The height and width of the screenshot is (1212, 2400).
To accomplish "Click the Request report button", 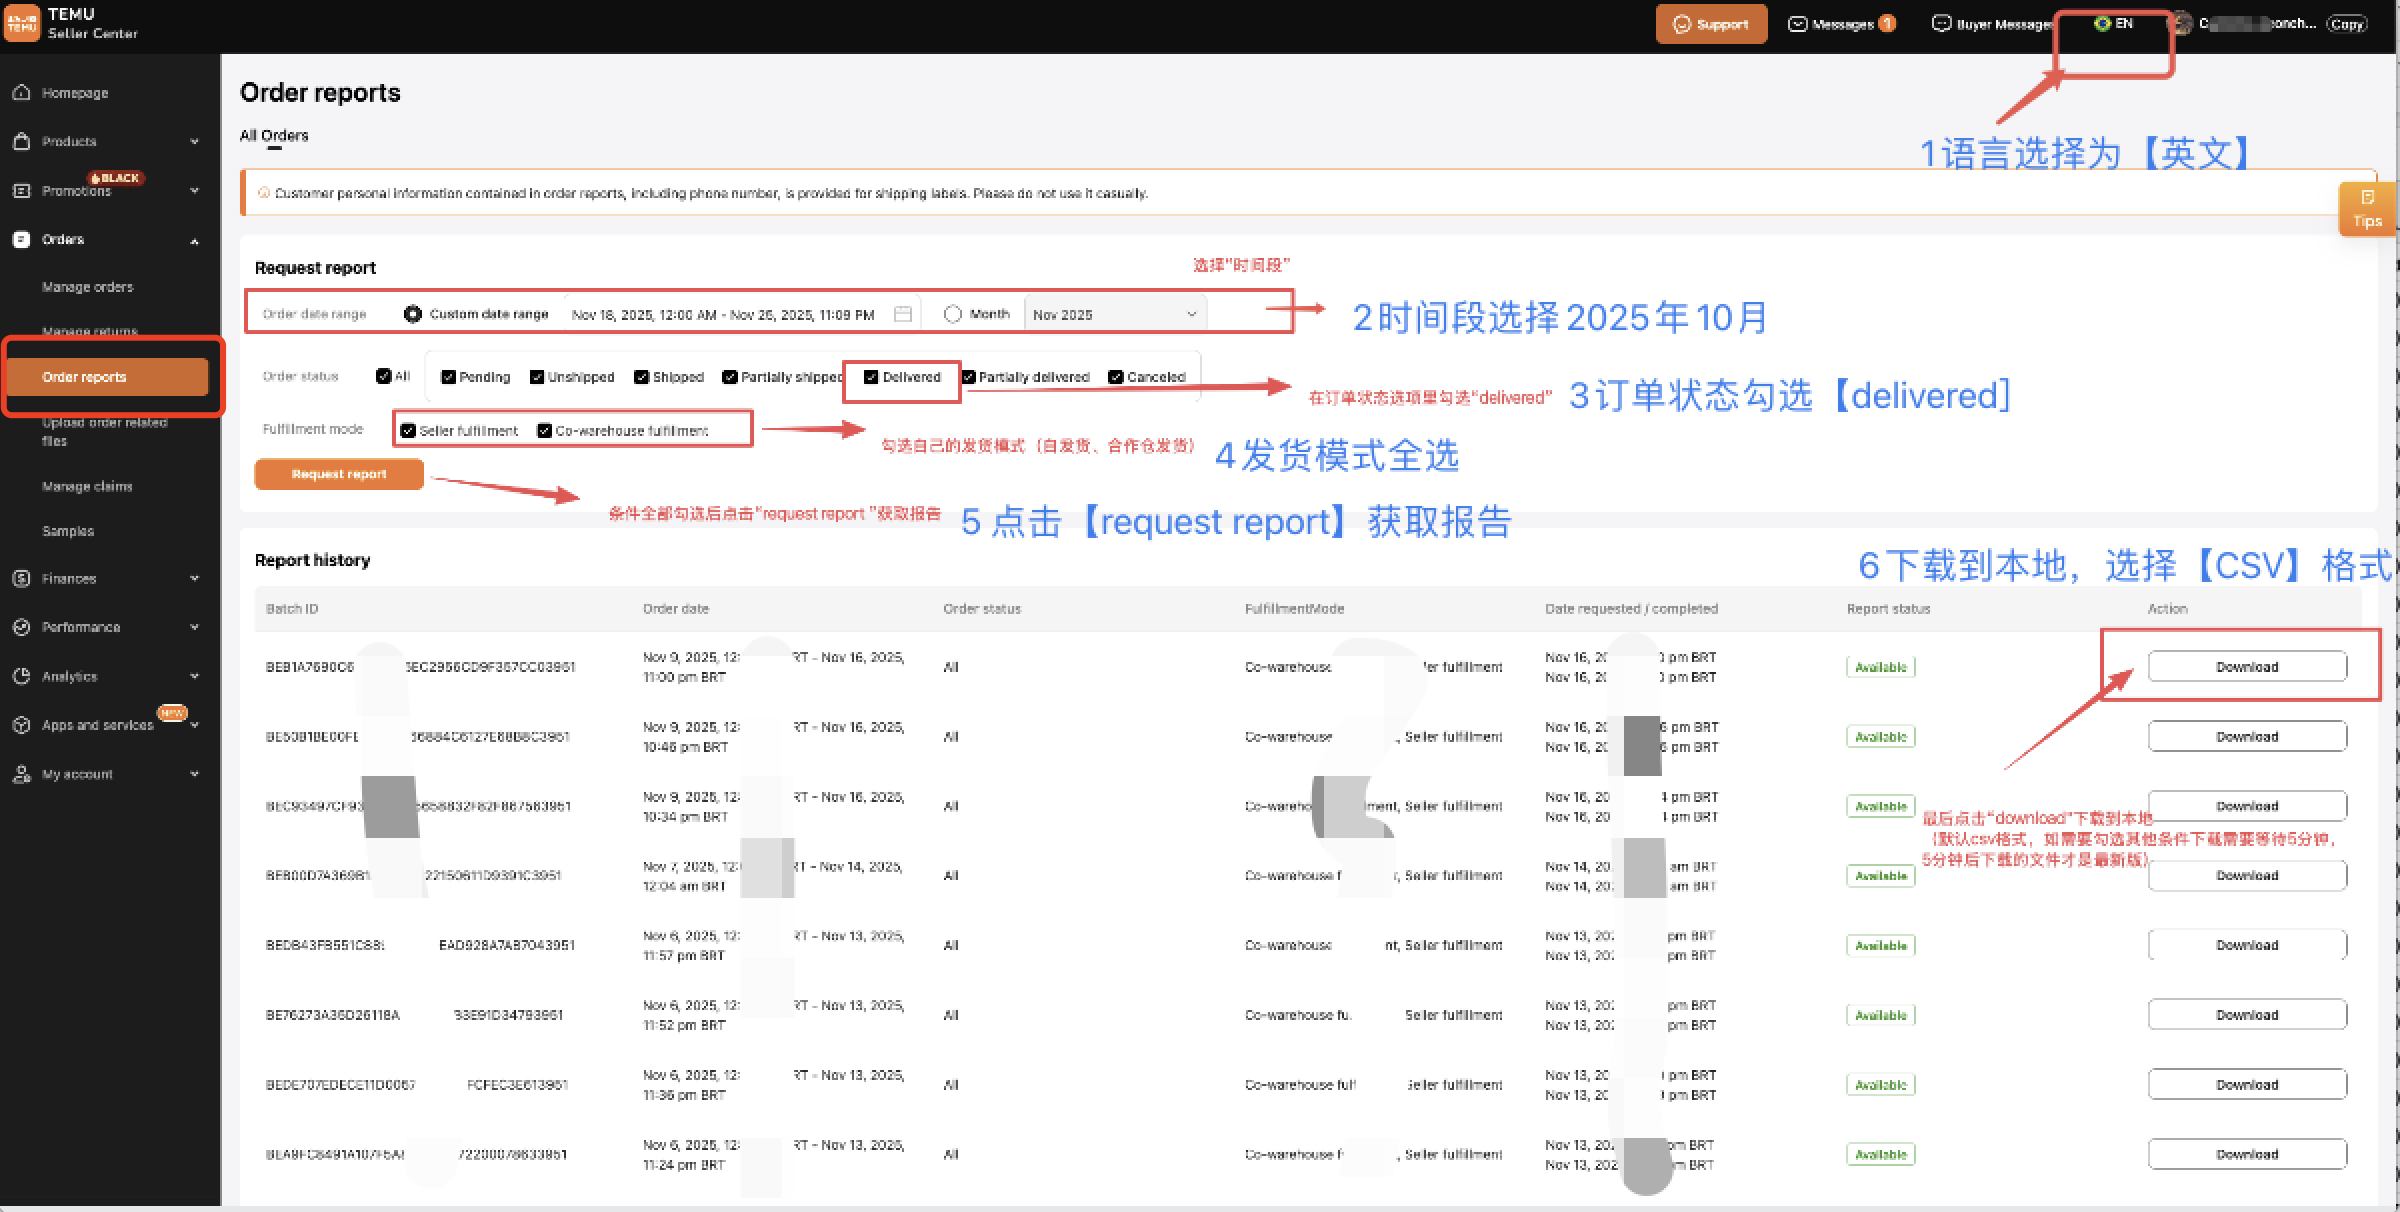I will [x=339, y=474].
